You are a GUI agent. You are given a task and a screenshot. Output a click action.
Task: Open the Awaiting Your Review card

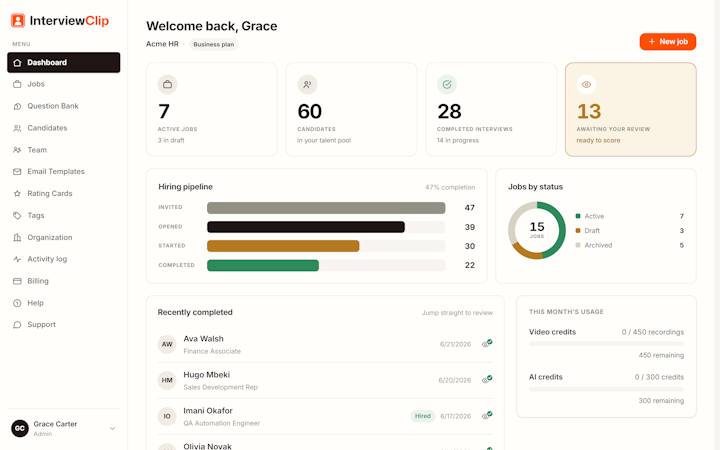click(630, 109)
